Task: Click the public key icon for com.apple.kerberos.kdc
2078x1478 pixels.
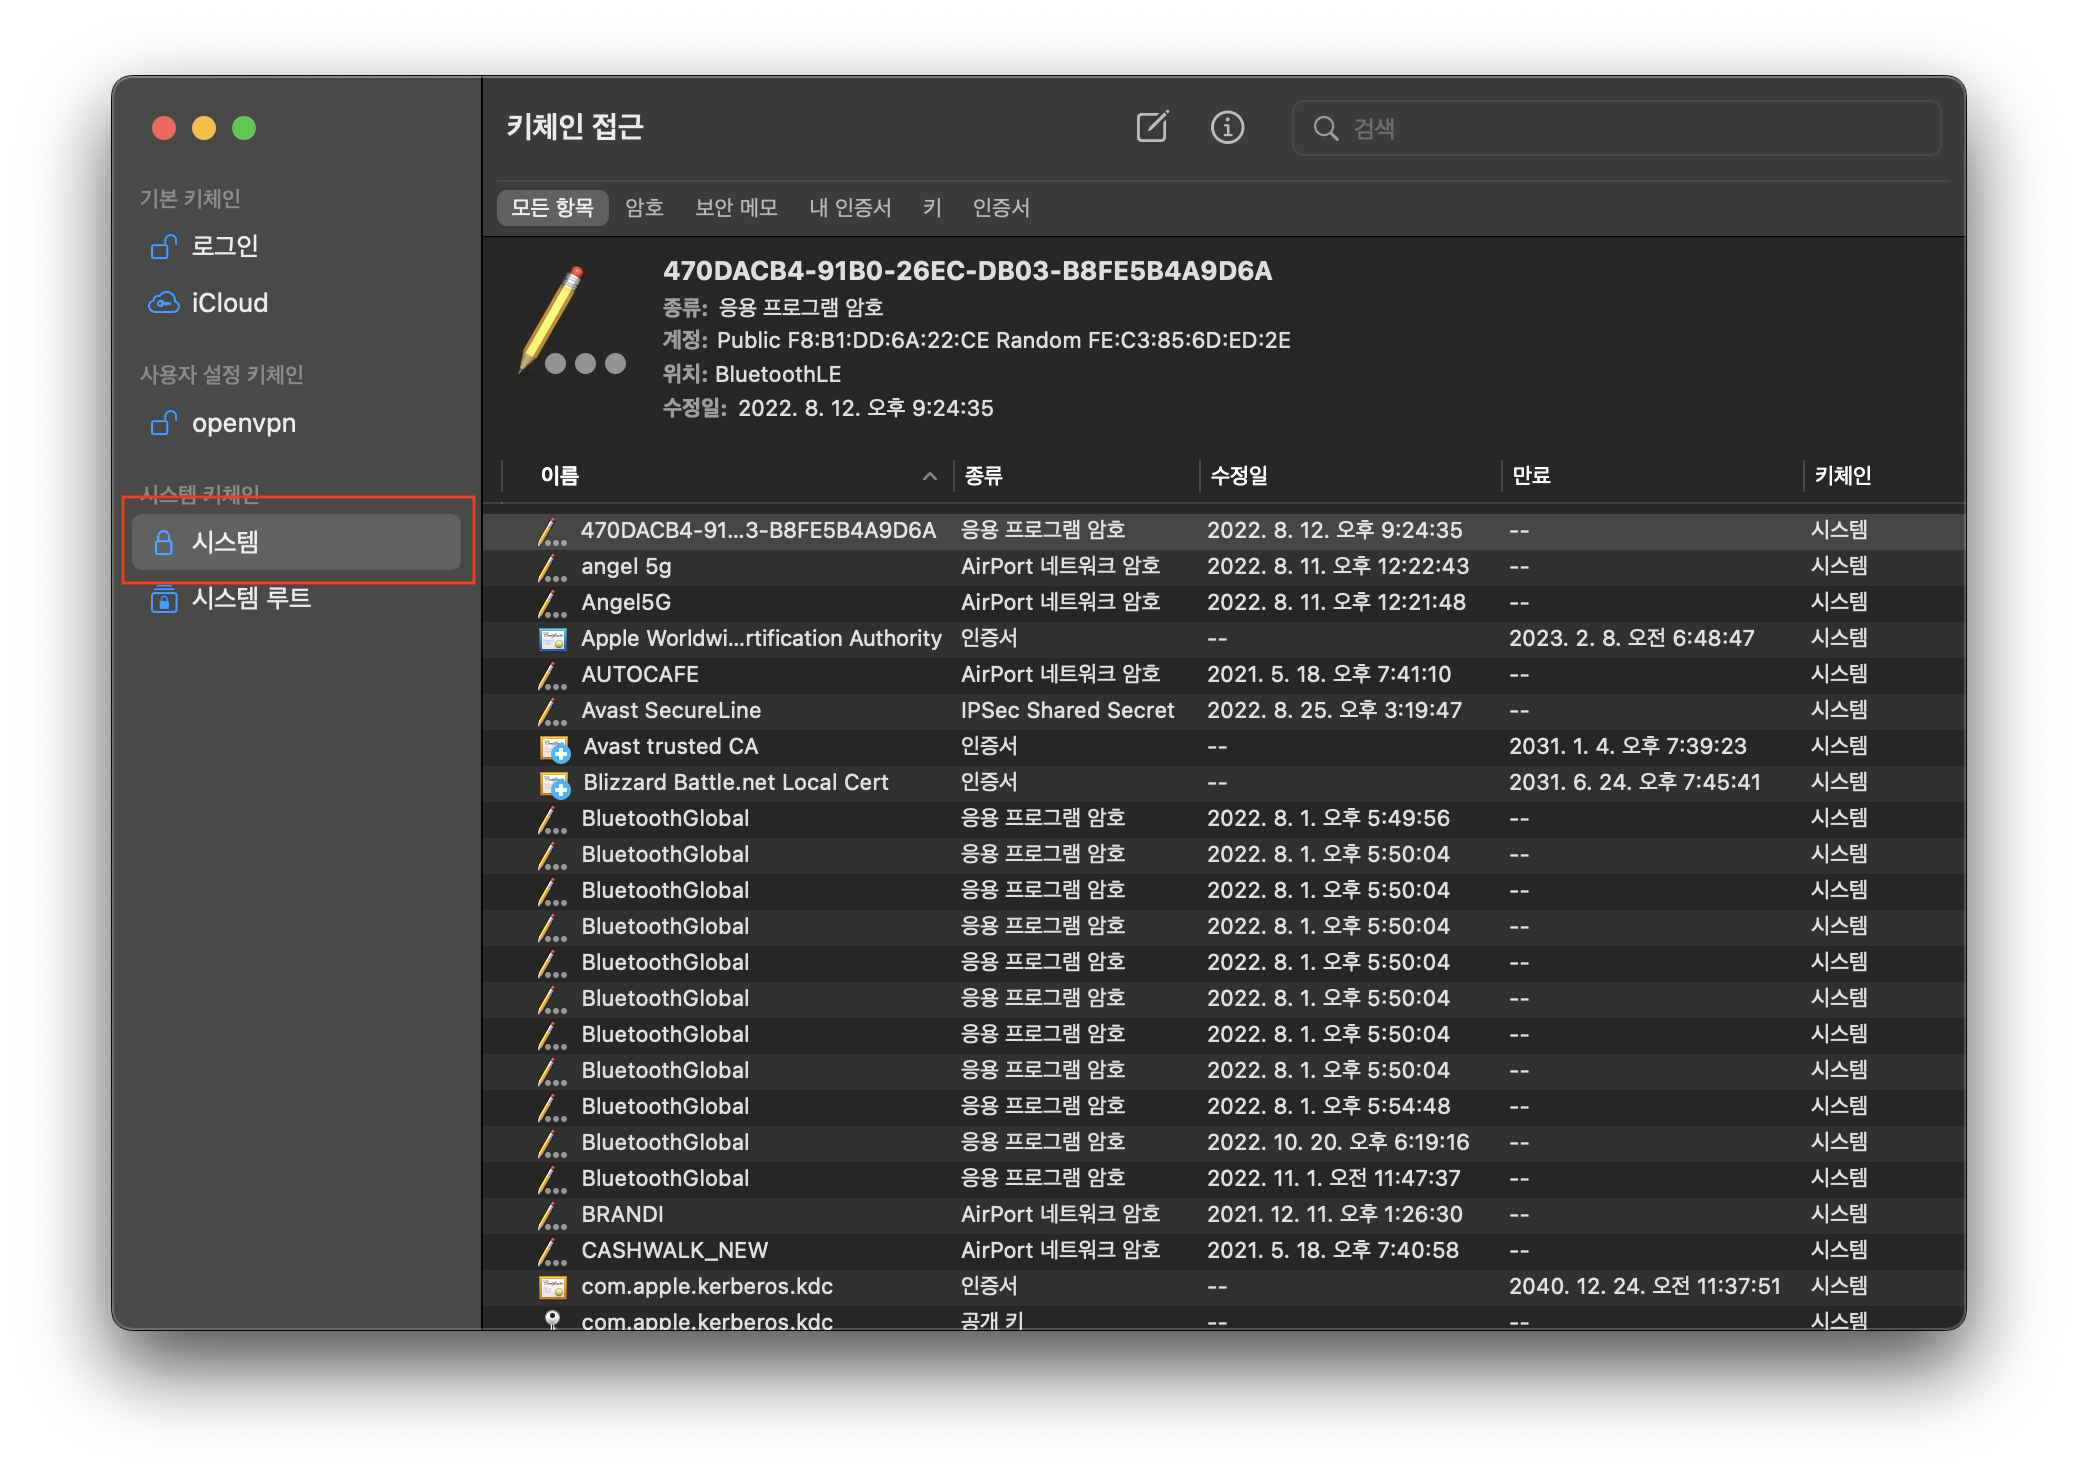Action: (x=552, y=1320)
